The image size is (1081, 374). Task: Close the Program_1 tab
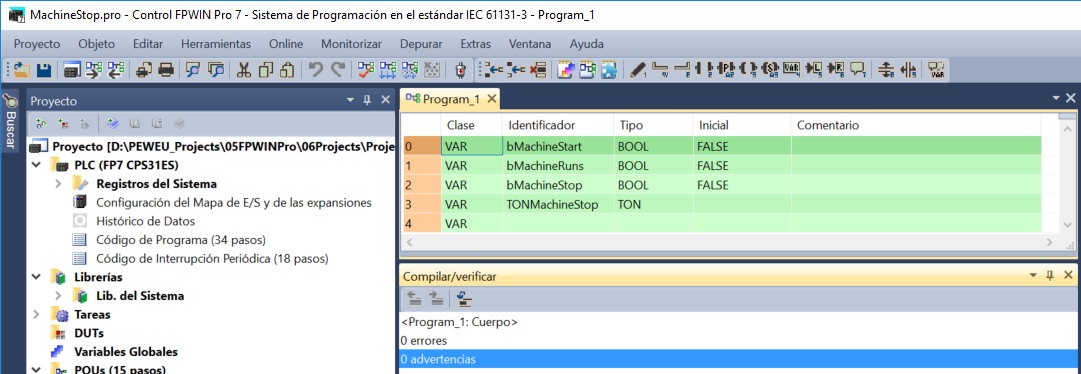point(492,99)
